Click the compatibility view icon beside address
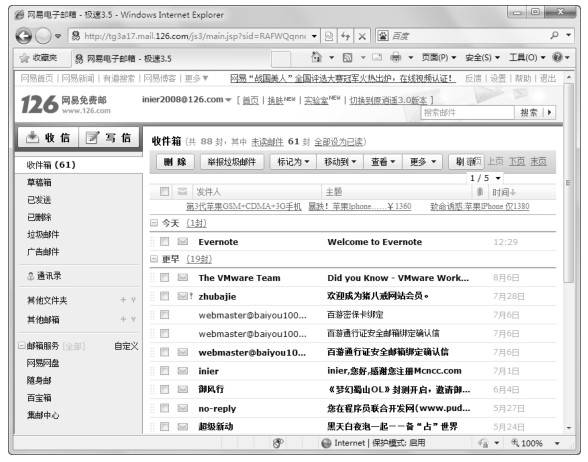 [x=329, y=36]
